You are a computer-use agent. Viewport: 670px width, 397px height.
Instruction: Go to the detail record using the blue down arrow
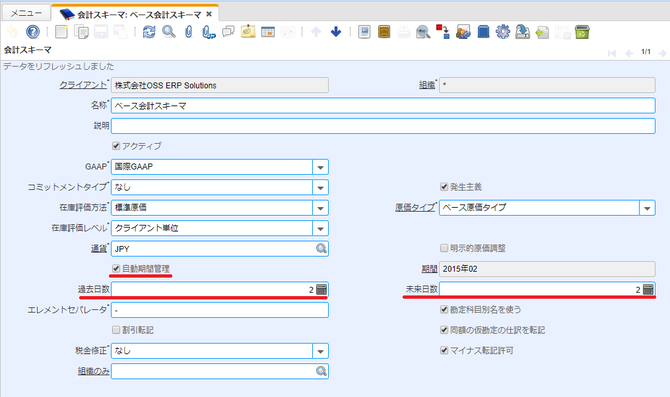(336, 32)
